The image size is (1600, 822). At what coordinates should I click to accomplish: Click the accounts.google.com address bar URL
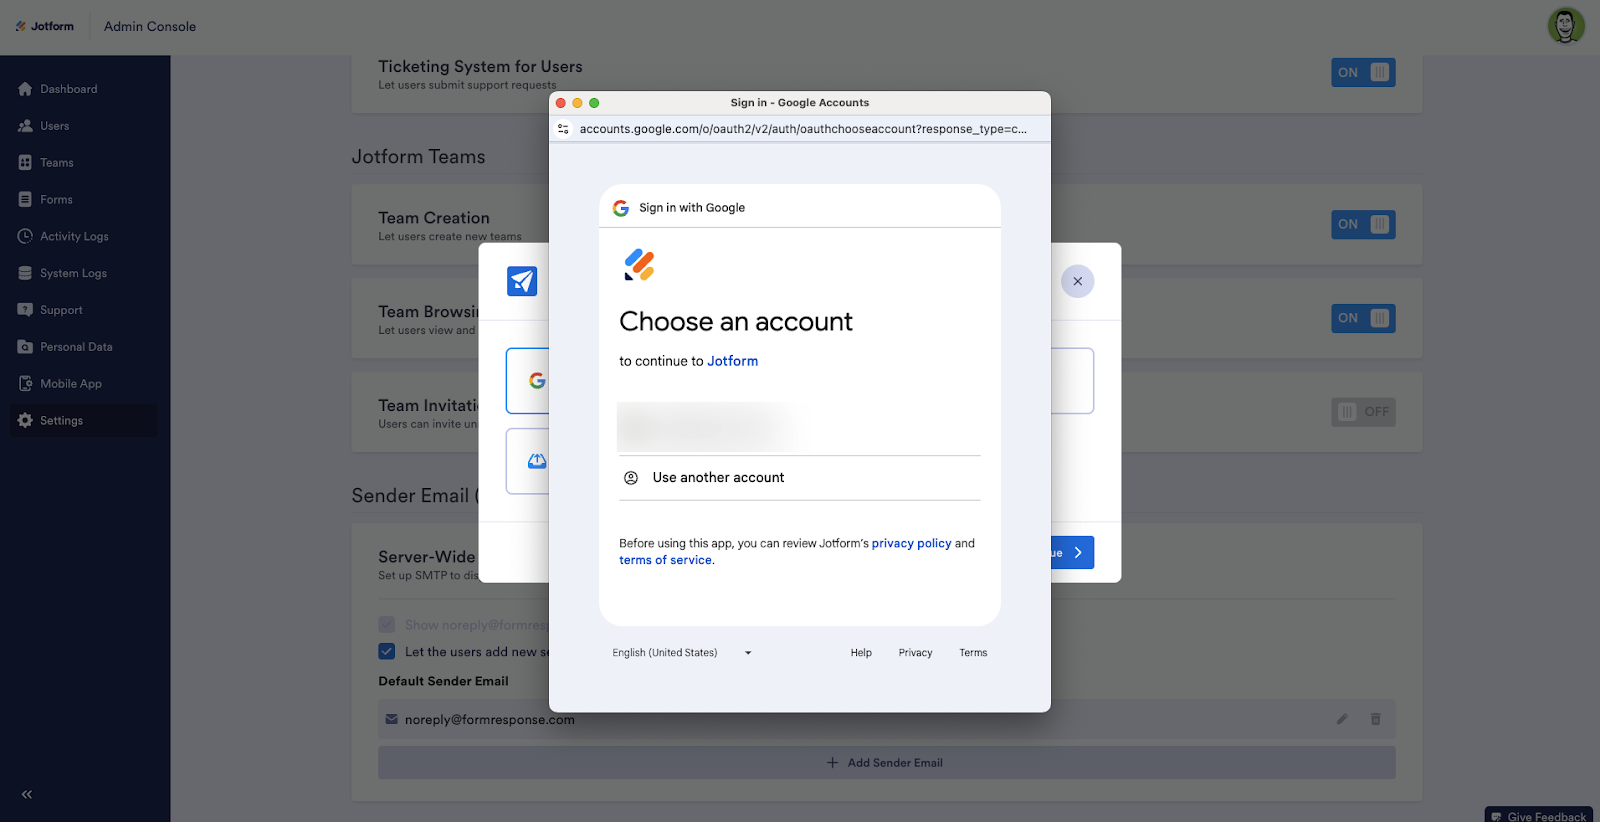(803, 129)
